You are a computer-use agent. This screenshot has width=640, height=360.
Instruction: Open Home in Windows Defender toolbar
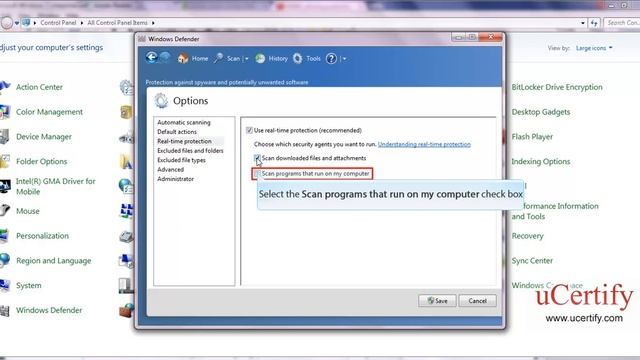(x=200, y=59)
